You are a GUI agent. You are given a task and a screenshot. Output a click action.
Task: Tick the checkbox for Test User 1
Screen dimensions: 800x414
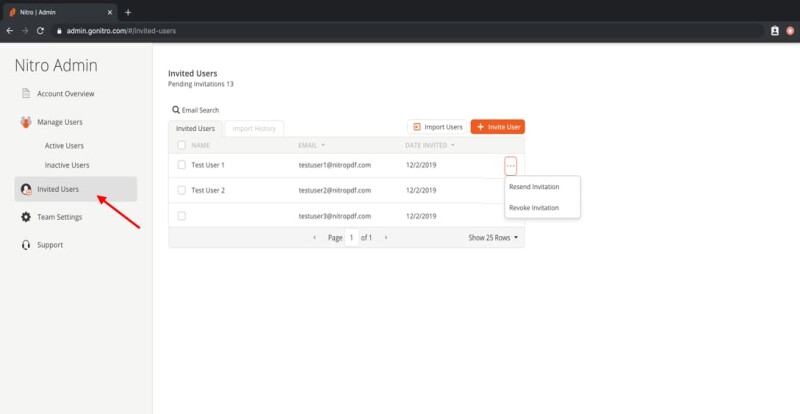click(x=181, y=165)
